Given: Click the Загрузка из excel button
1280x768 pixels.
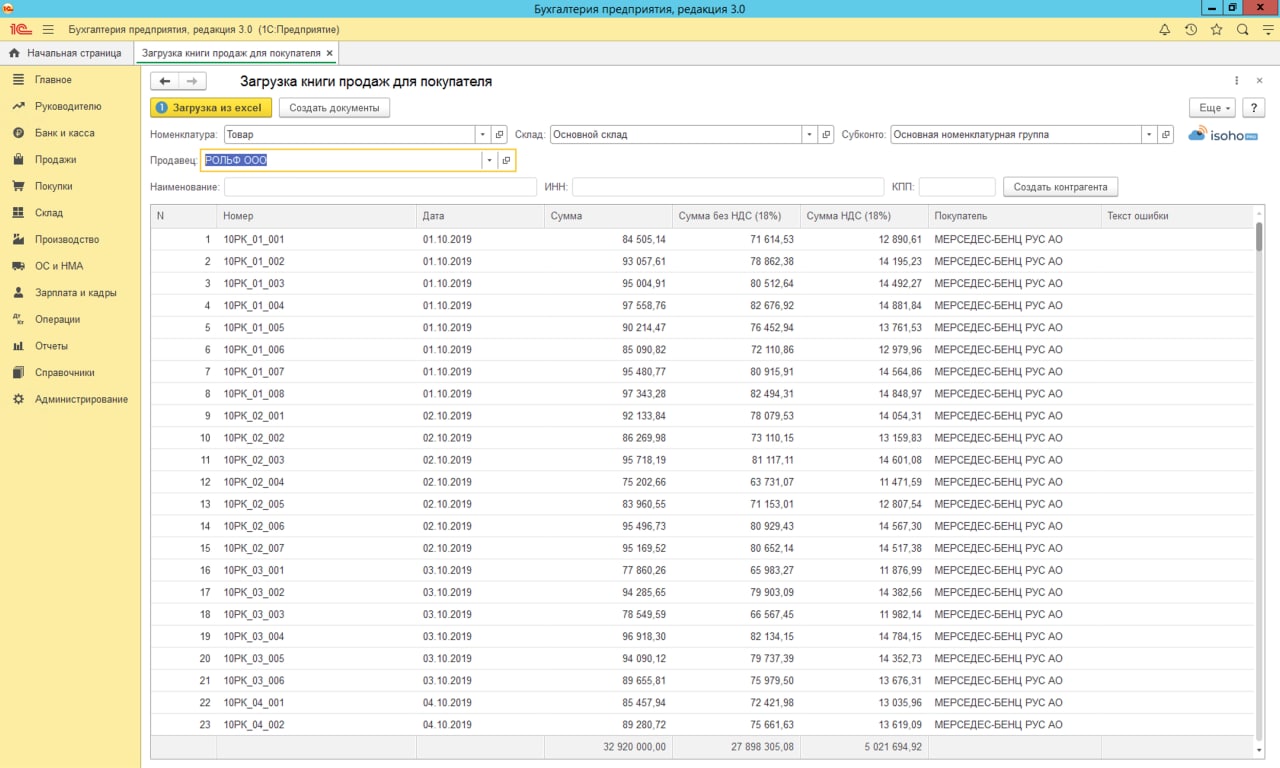Looking at the screenshot, I should tap(211, 108).
